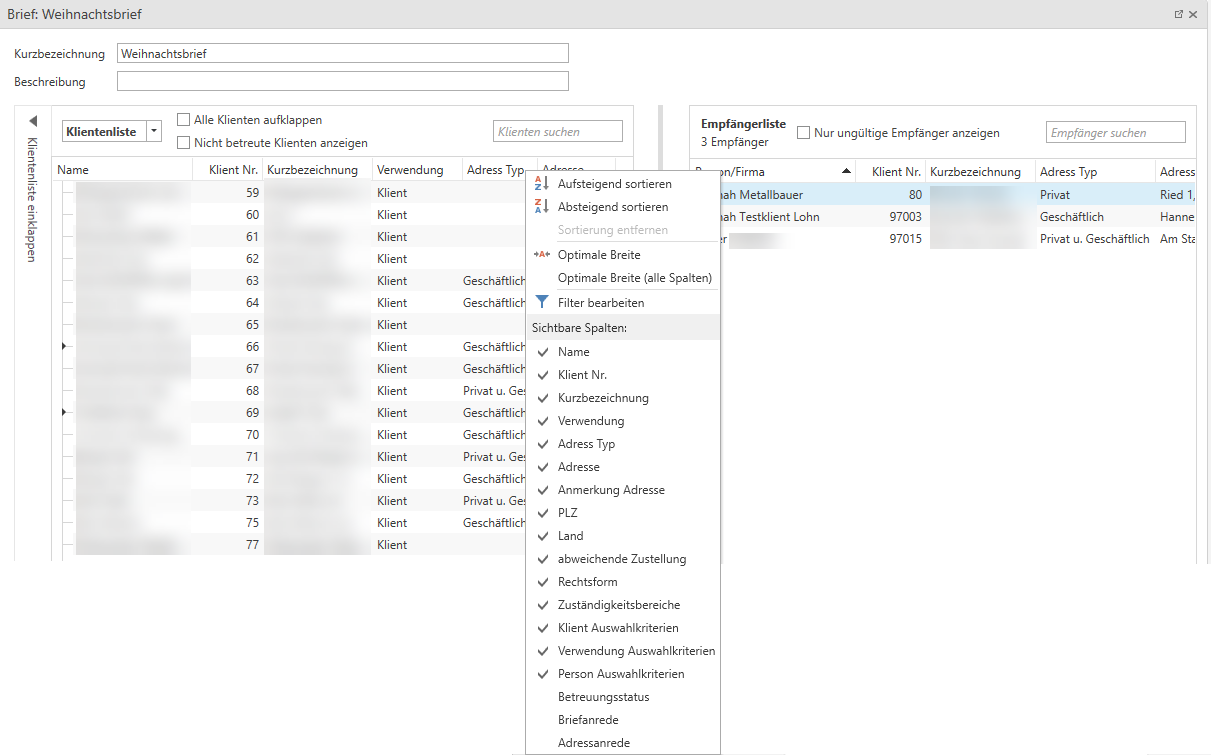Click the Beschreibung text field
The width and height of the screenshot is (1211, 755).
coord(342,82)
